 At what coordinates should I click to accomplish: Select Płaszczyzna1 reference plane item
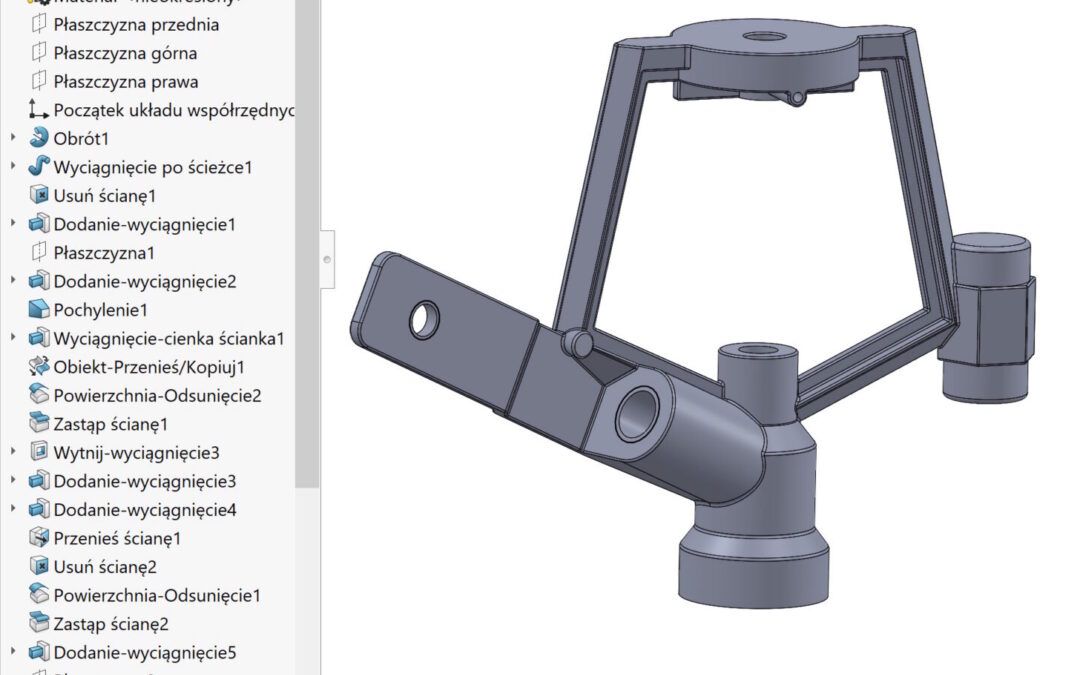coord(104,253)
